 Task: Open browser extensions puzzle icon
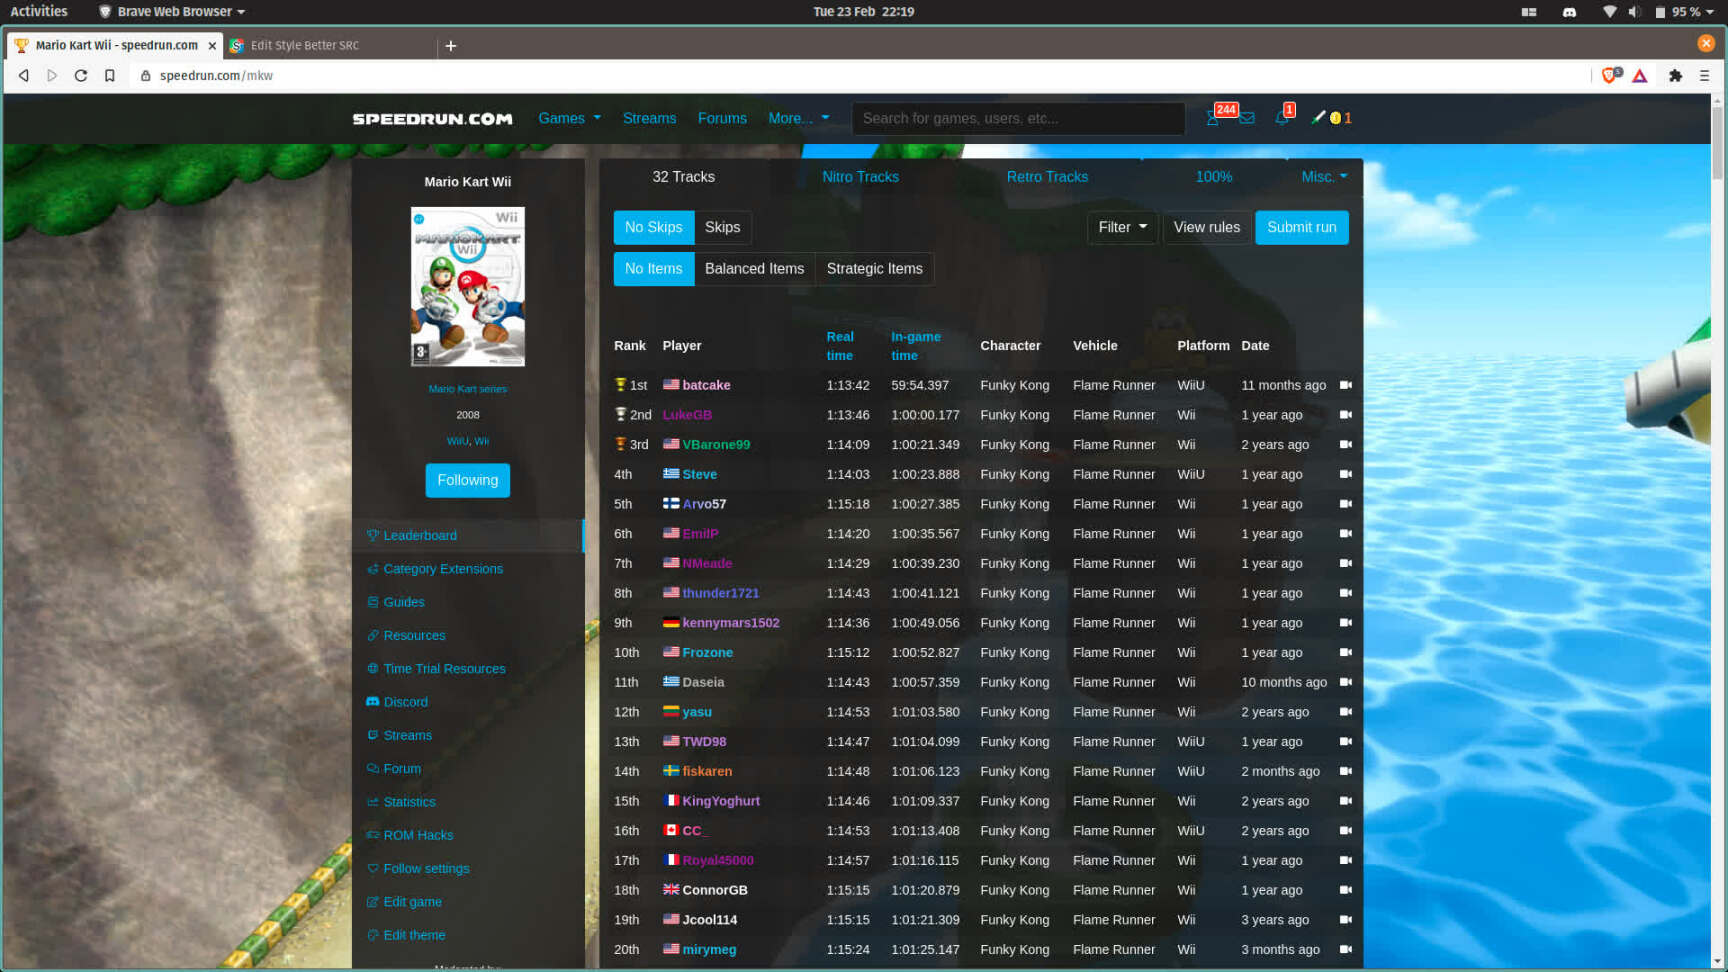click(x=1675, y=76)
